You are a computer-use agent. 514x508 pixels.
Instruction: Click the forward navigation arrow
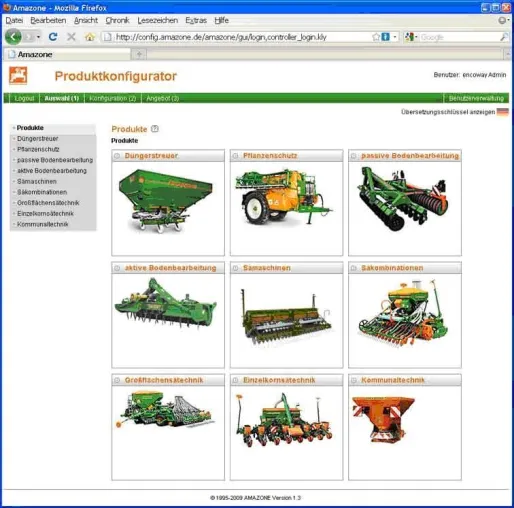point(29,37)
